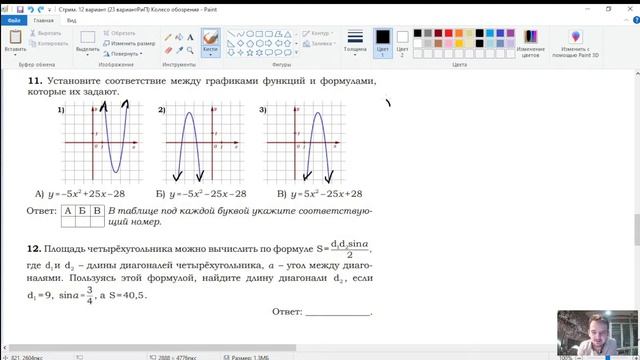The width and height of the screenshot is (640, 360).
Task: Select the Oval shape
Action: coord(250,34)
